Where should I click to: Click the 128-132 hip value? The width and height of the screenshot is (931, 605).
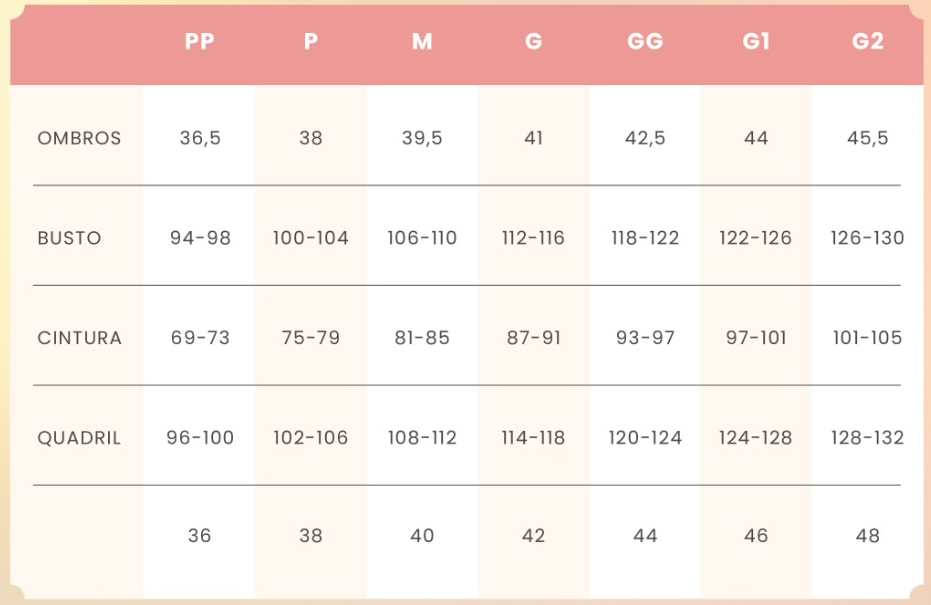click(x=867, y=438)
